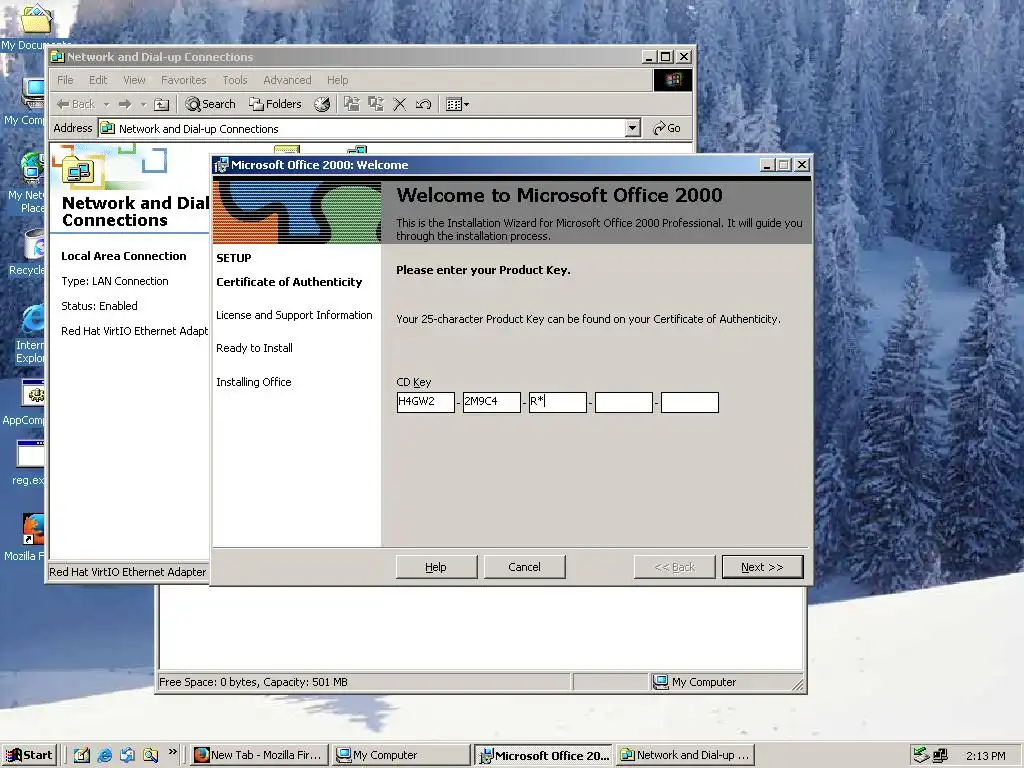The image size is (1024, 768).
Task: Toggle the Folders pane in Network Connections window
Action: (275, 104)
